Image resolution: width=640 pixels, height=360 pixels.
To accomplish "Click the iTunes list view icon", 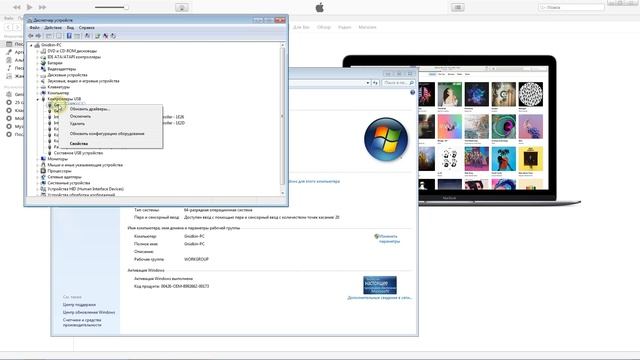I will click(x=458, y=7).
